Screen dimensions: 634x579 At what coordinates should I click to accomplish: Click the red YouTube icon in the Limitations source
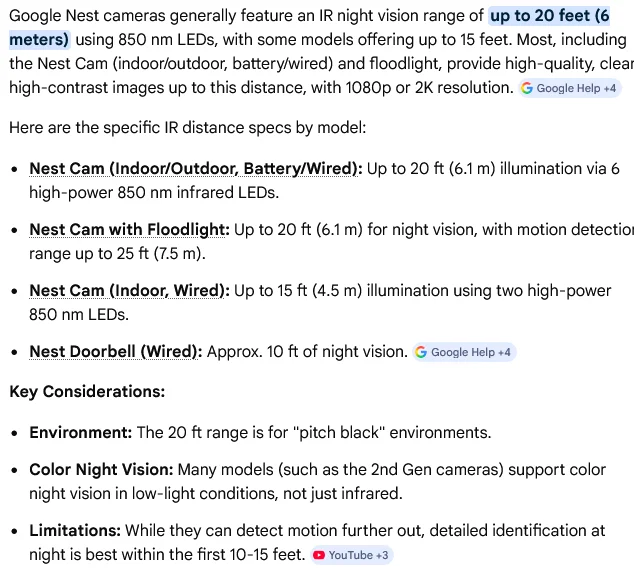(x=319, y=555)
